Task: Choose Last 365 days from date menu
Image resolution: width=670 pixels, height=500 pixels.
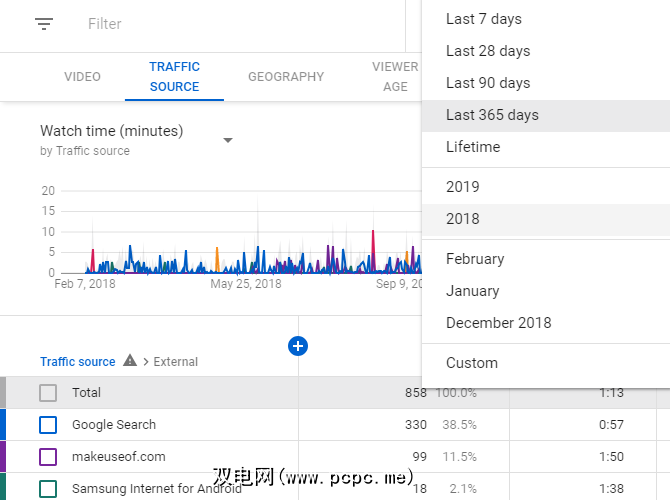Action: pyautogui.click(x=492, y=115)
